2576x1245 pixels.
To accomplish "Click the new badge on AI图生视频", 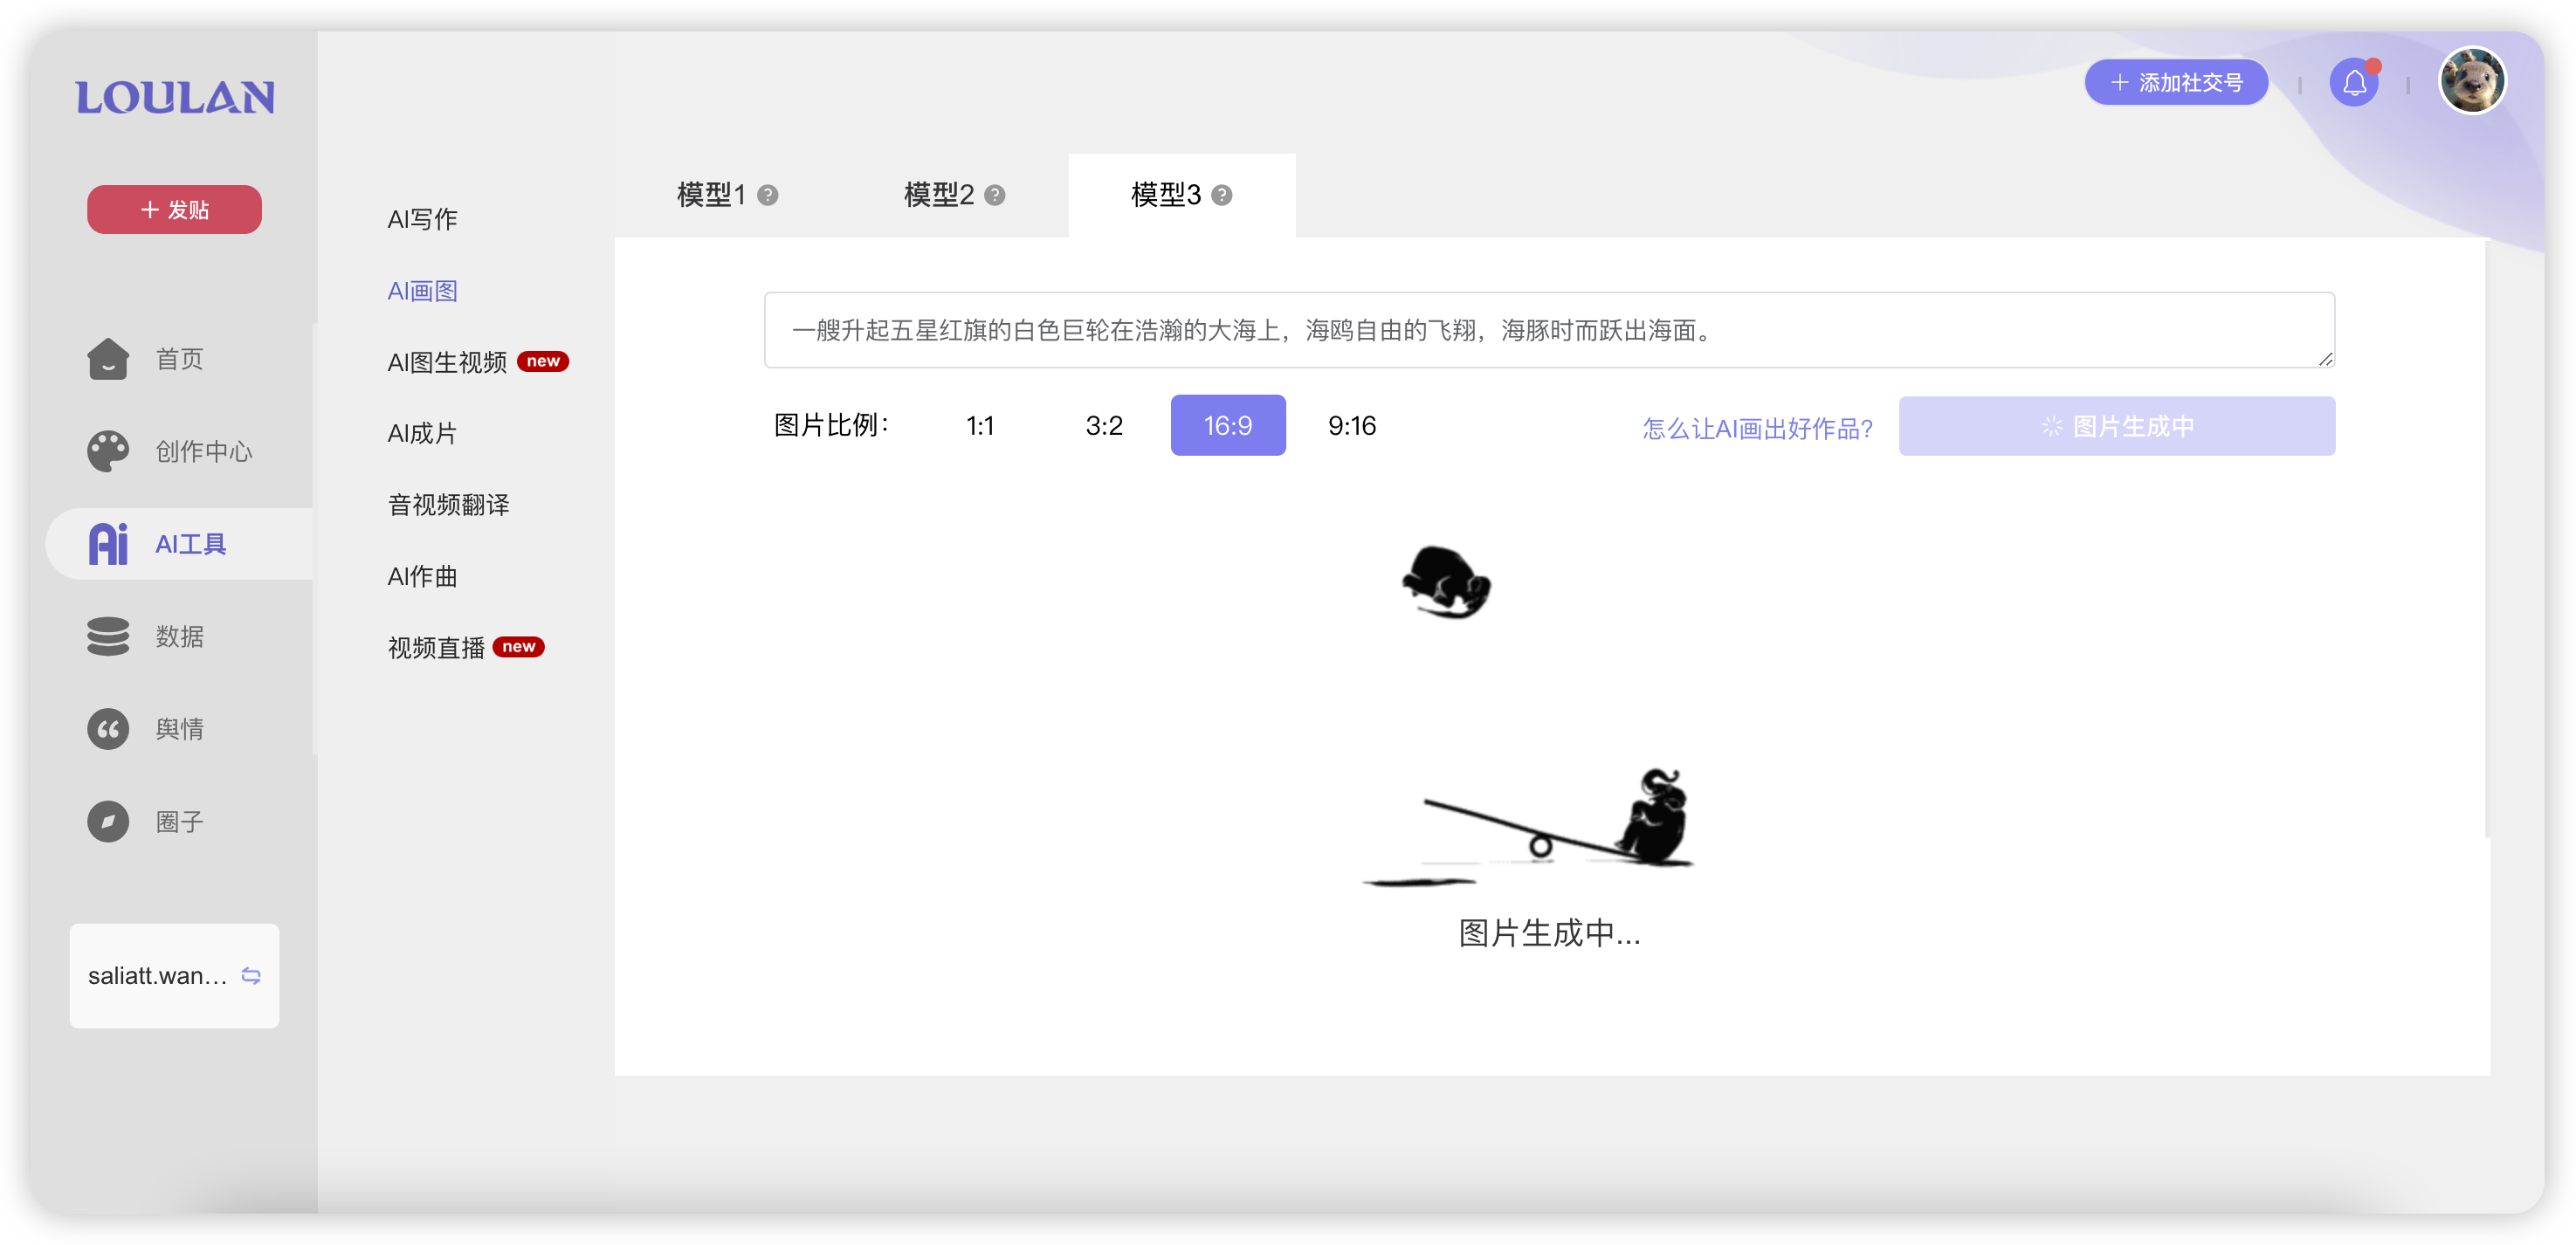I will [x=543, y=361].
